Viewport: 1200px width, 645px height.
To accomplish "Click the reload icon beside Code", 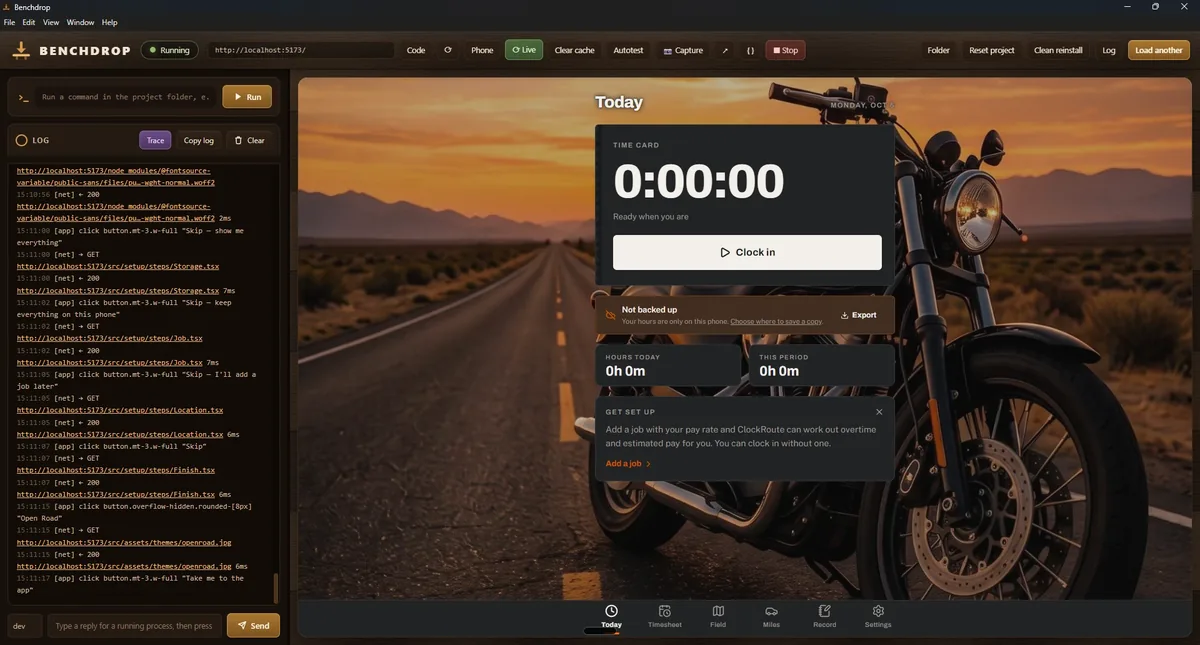I will click(448, 50).
